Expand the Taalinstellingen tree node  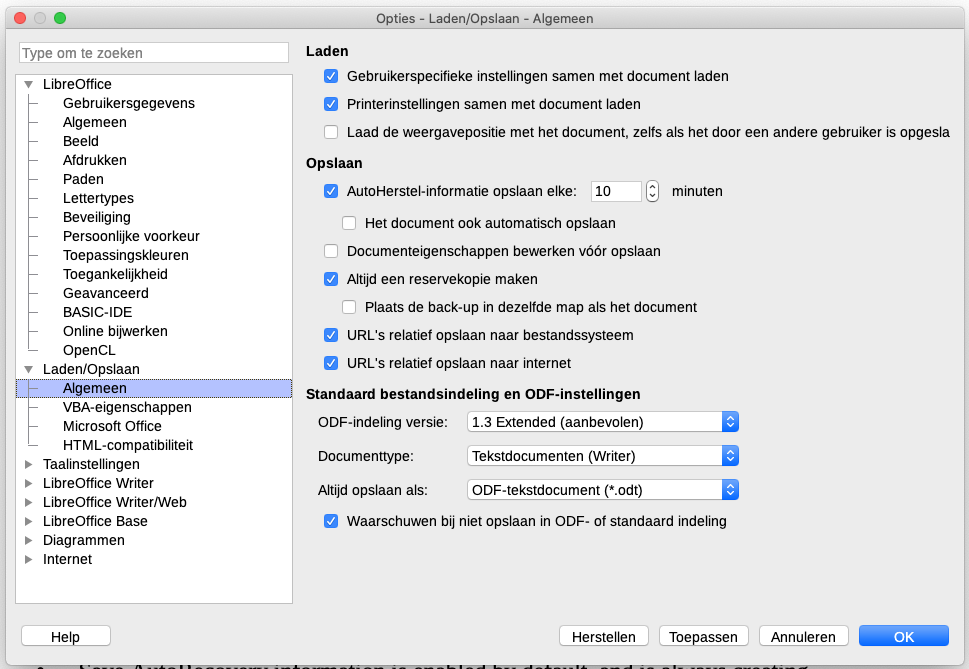[29, 464]
